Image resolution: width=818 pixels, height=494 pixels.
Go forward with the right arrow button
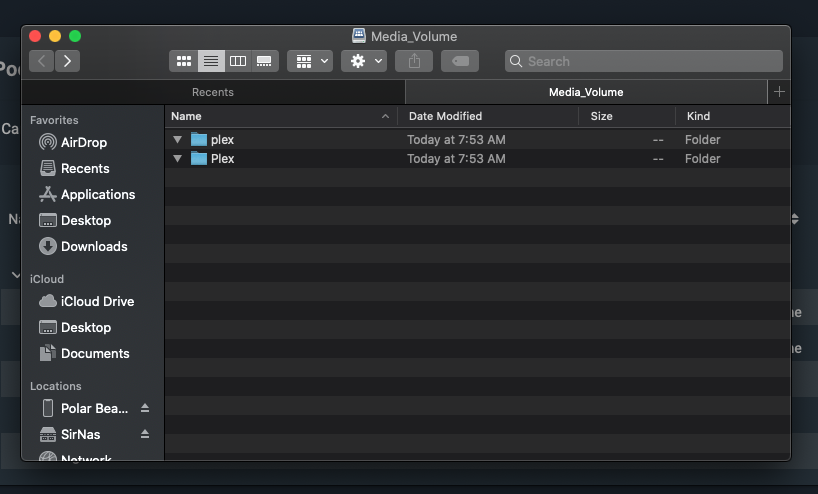(x=67, y=61)
